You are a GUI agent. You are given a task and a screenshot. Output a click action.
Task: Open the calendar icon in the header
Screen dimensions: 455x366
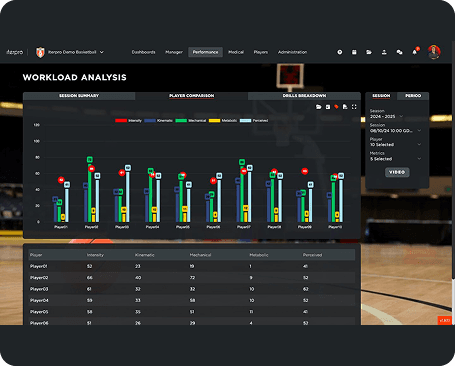[354, 52]
